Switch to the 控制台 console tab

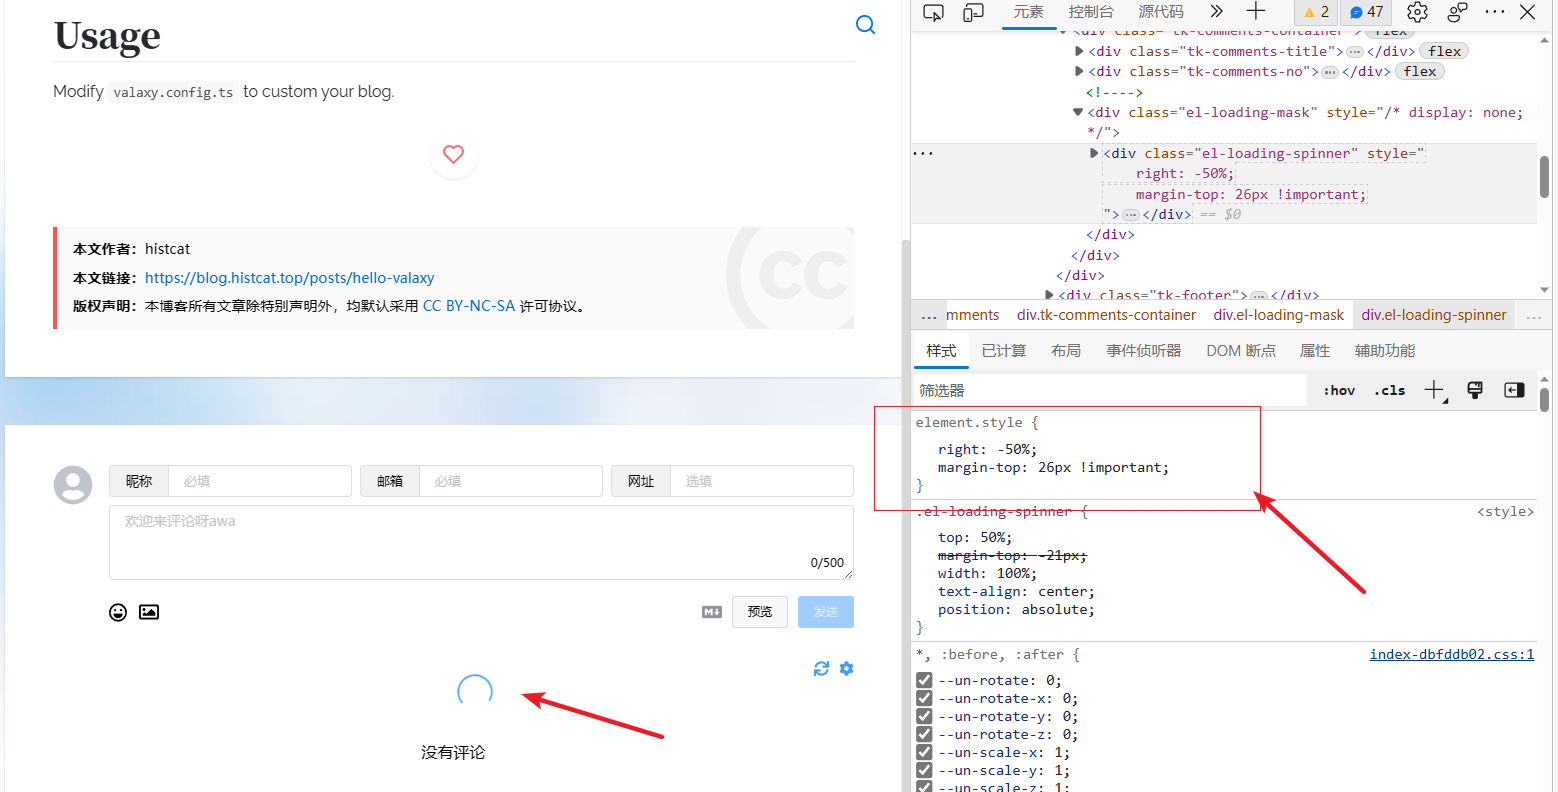pos(1091,12)
